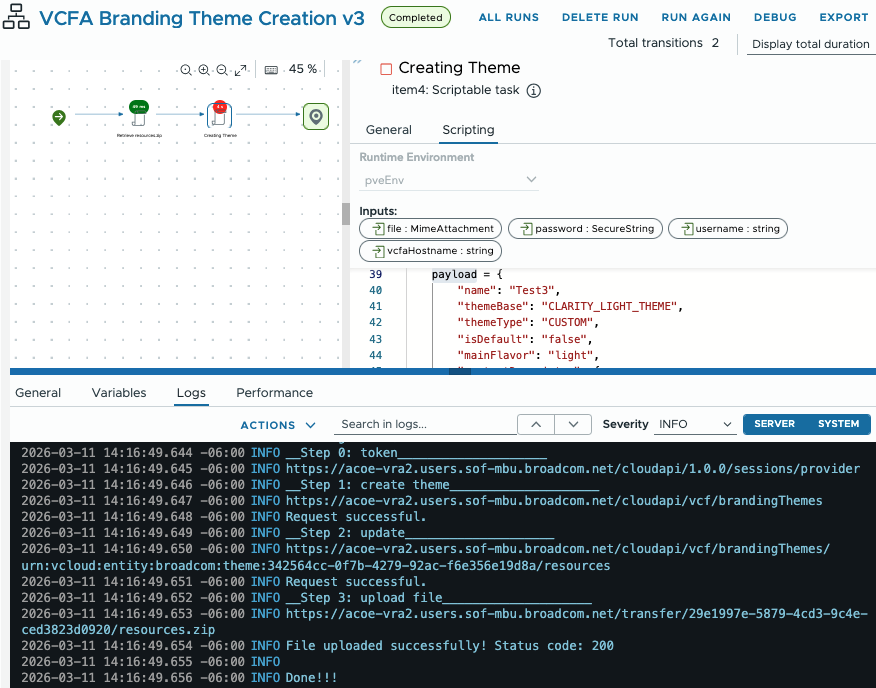The image size is (876, 688).
Task: Click the fit-to-screen expand arrows icon
Action: (x=240, y=70)
